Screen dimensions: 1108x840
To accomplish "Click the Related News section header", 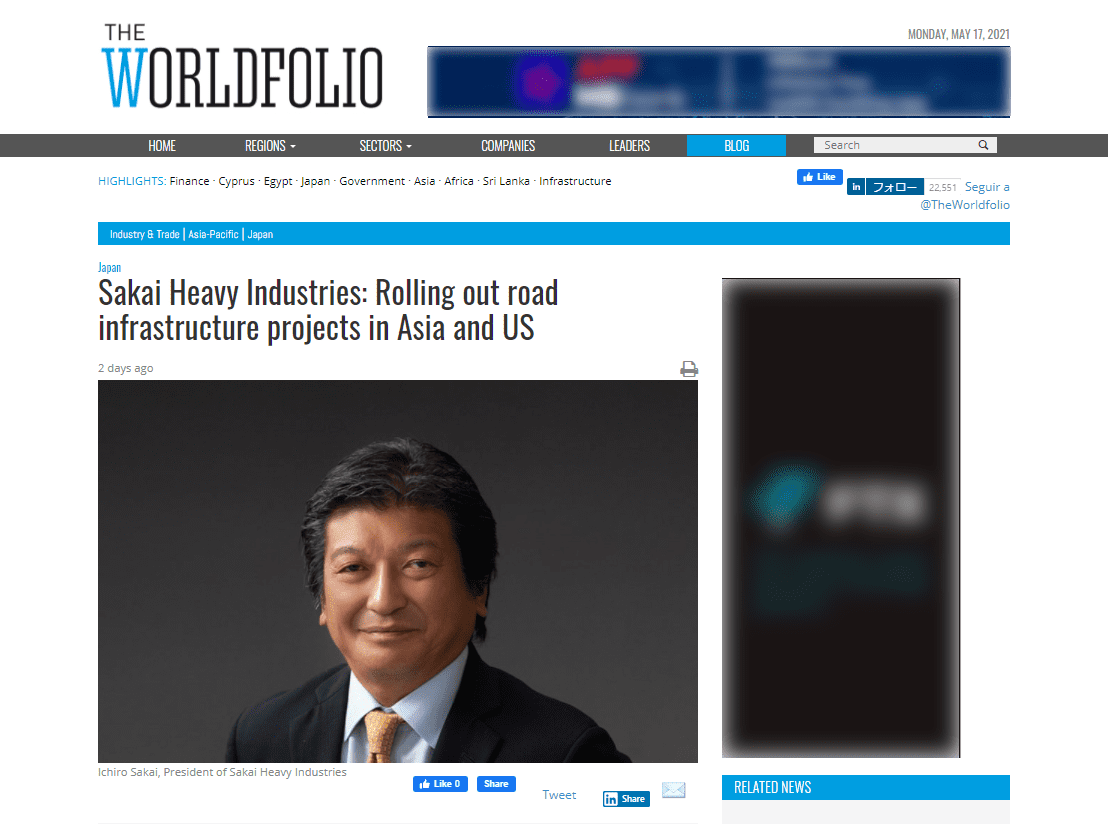I will 866,787.
